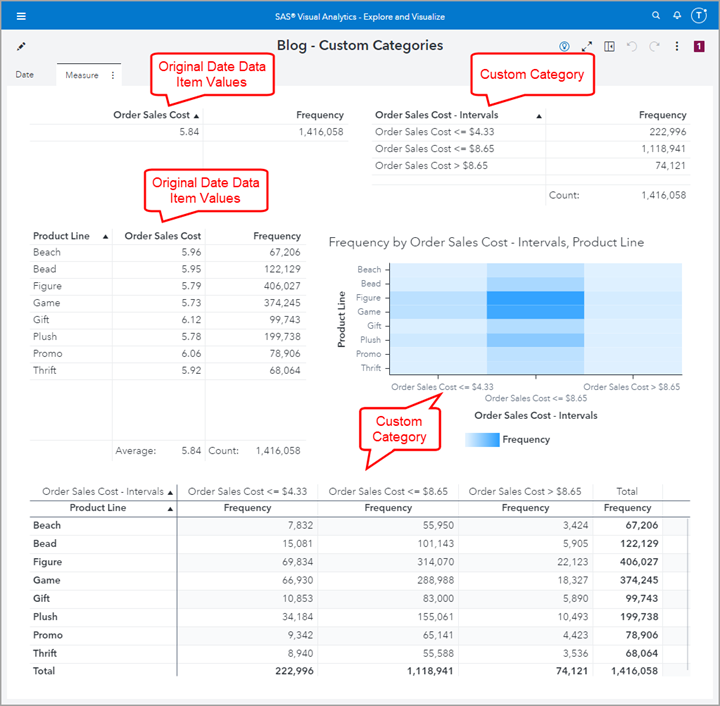Viewport: 720px width, 706px height.
Task: Click the search magnifier icon
Action: tap(656, 16)
